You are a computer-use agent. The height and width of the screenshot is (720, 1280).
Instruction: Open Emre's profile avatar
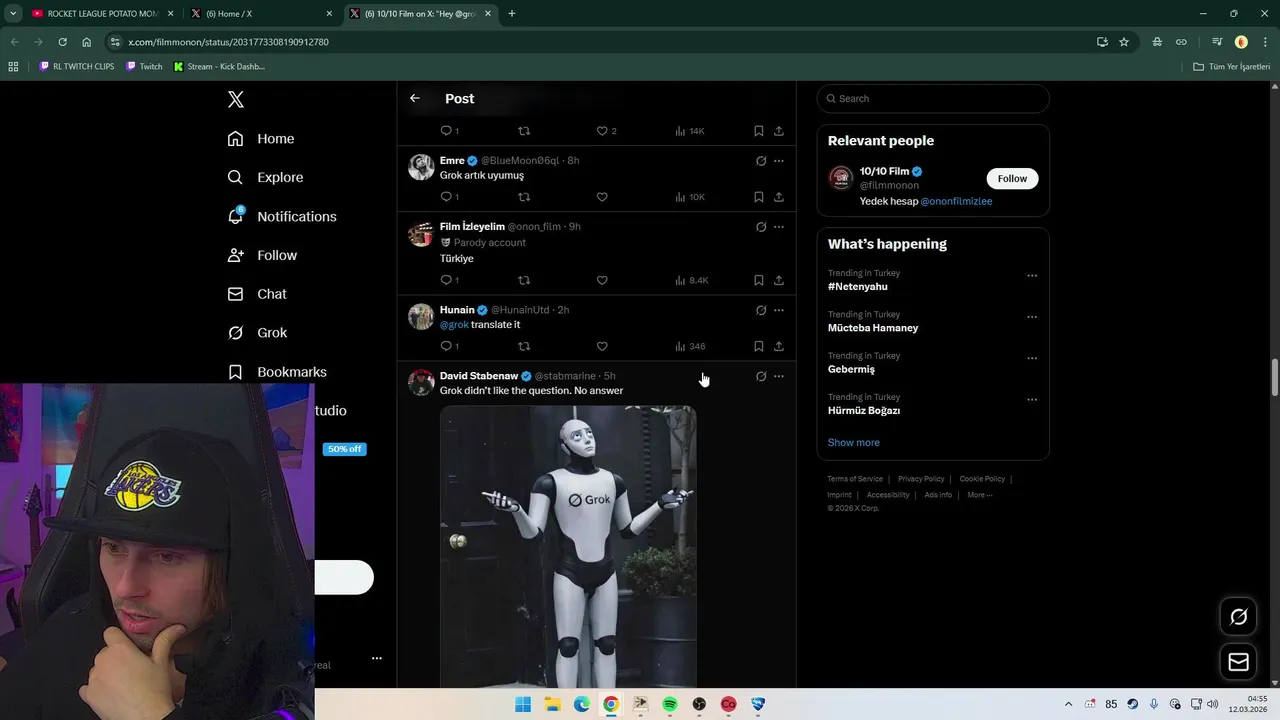421,167
